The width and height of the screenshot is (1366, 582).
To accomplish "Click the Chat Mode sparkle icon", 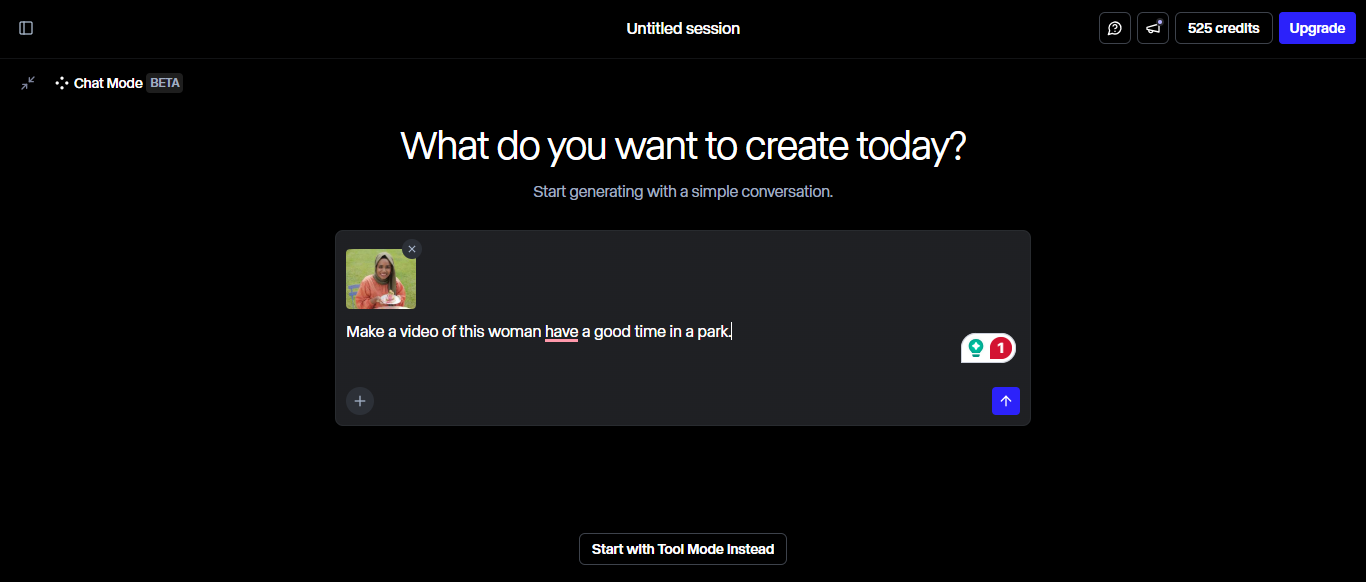I will coord(62,83).
